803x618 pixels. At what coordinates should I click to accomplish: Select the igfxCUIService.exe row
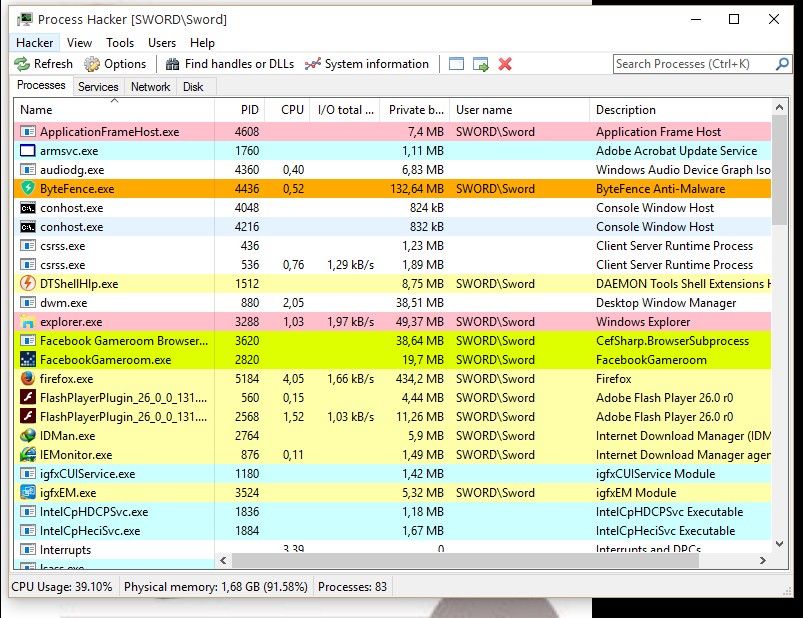tap(392, 473)
